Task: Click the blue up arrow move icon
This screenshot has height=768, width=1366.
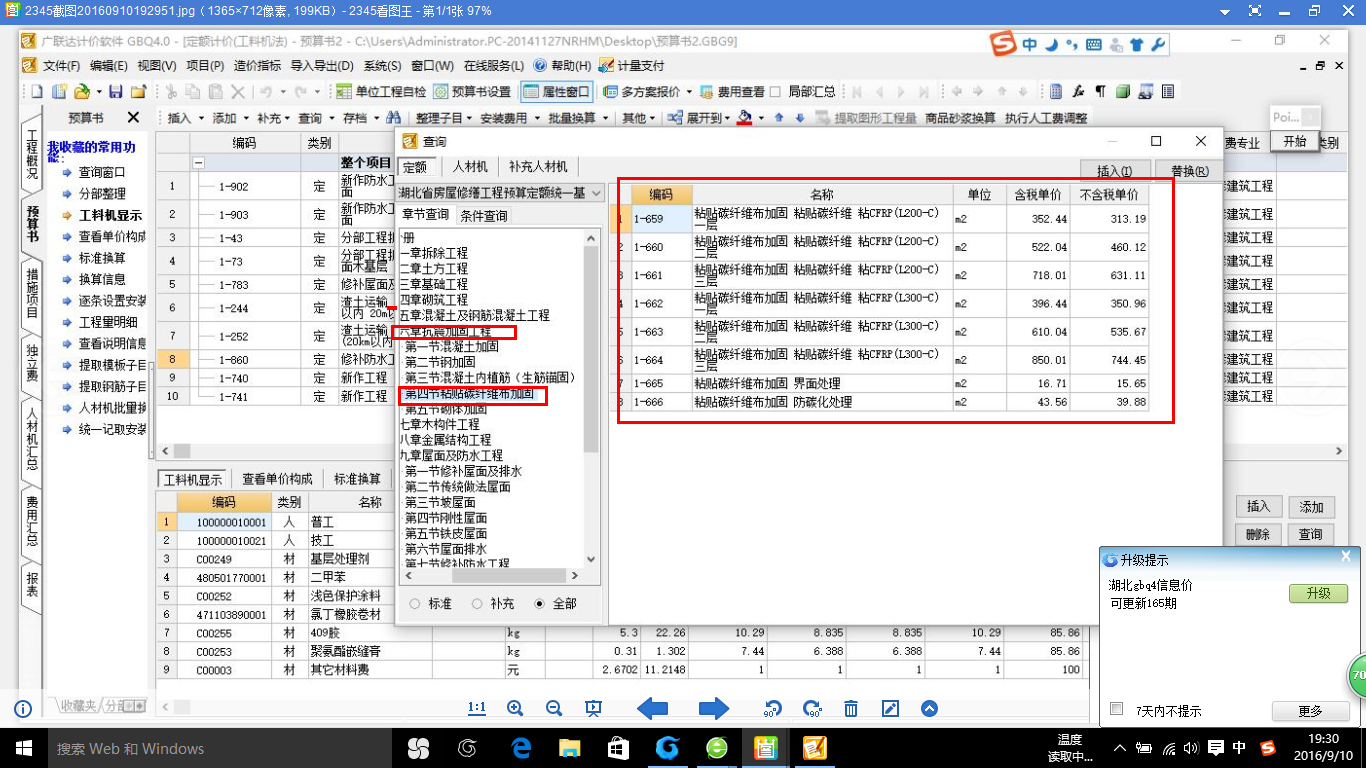Action: tap(779, 118)
